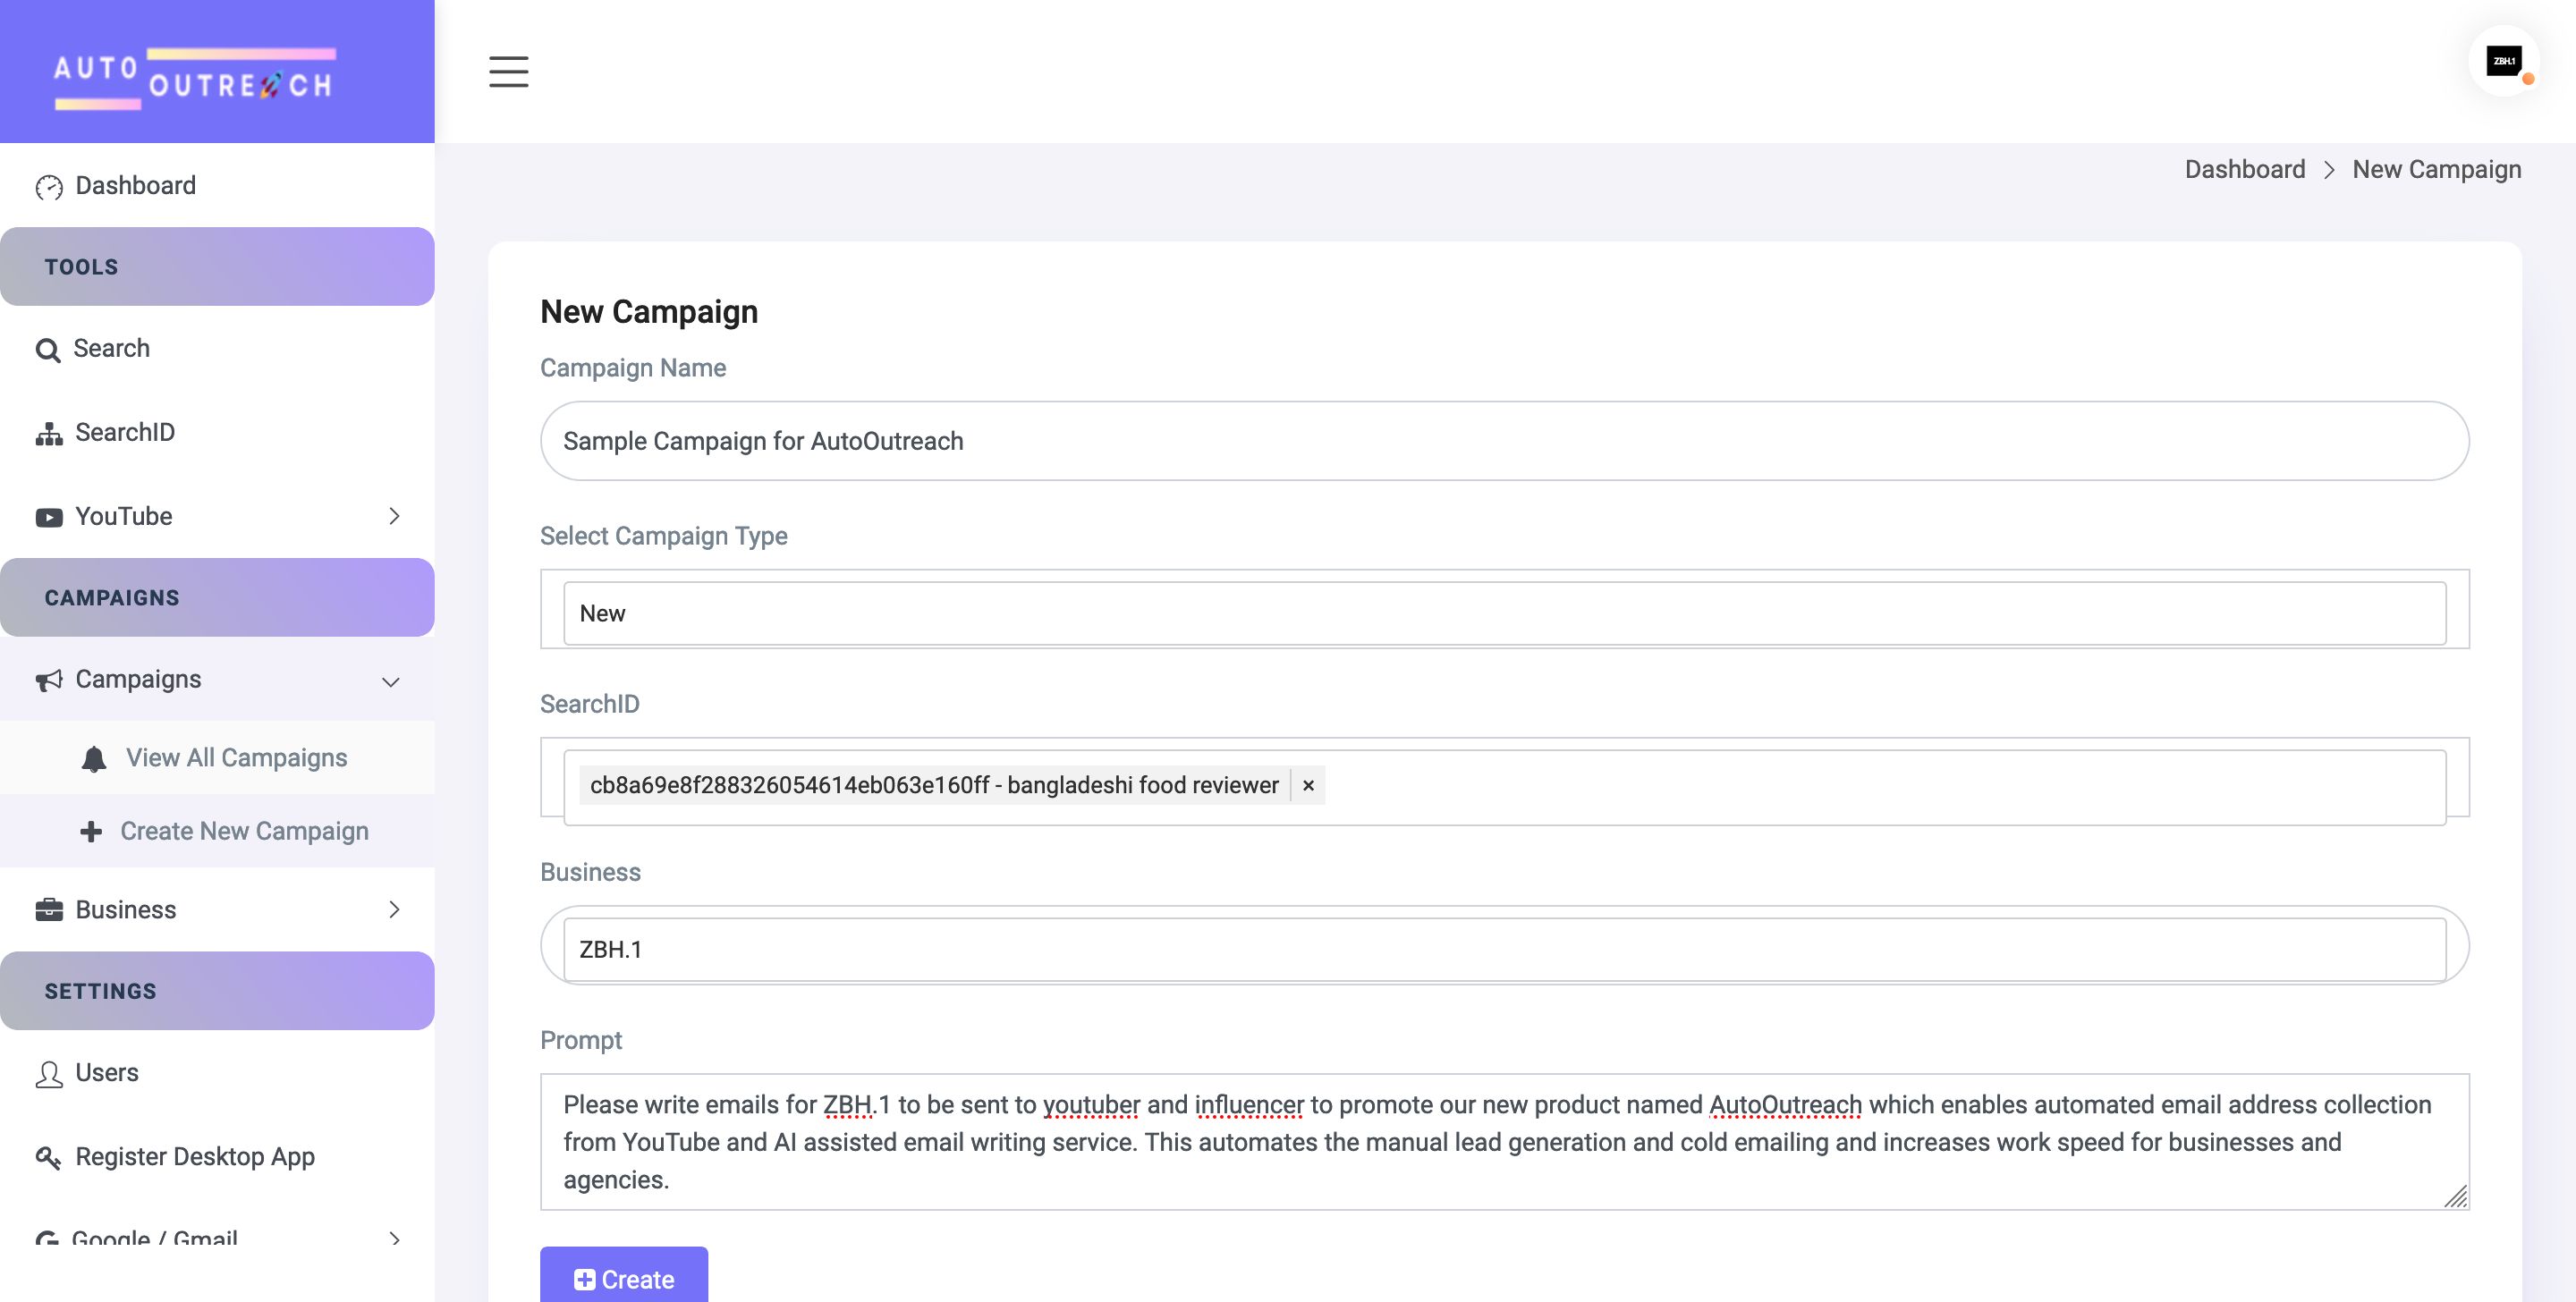The width and height of the screenshot is (2576, 1302).
Task: Select Create New Campaign menu item
Action: click(x=244, y=831)
